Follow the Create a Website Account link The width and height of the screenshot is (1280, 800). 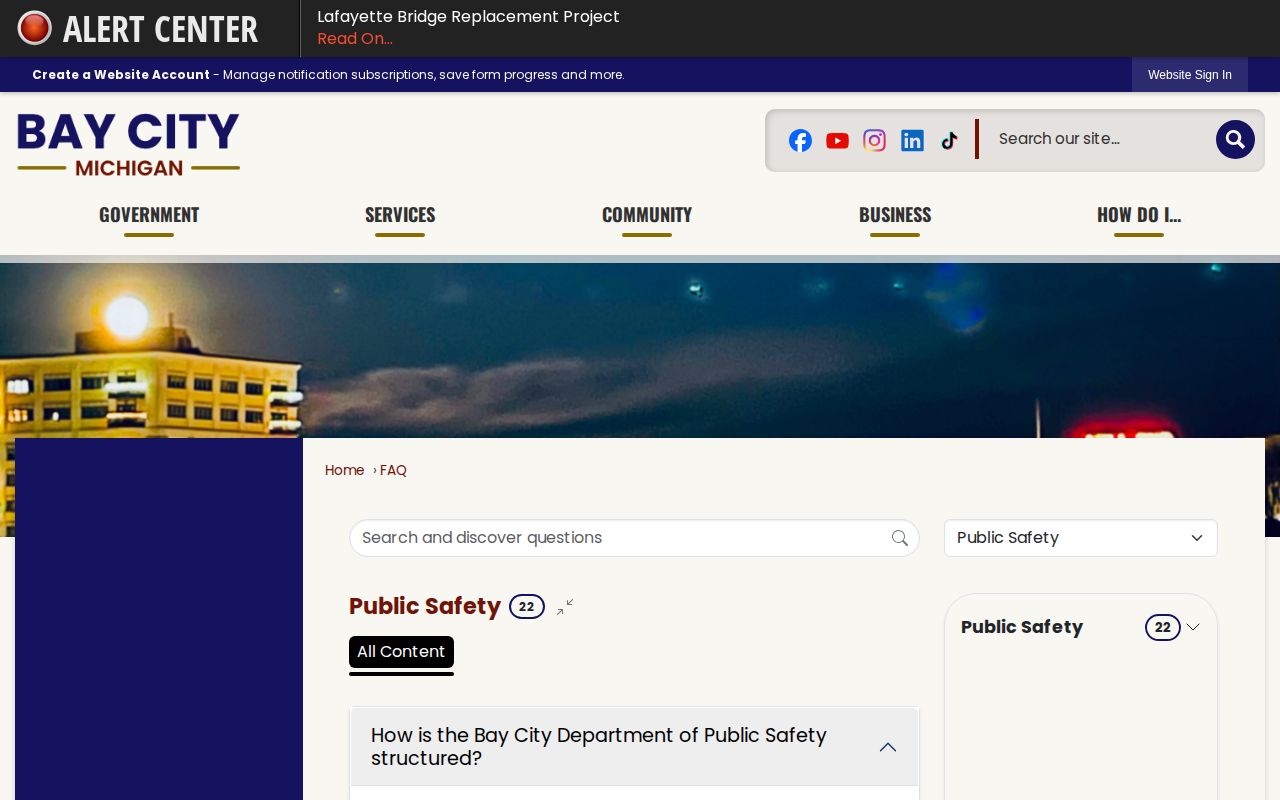[121, 75]
